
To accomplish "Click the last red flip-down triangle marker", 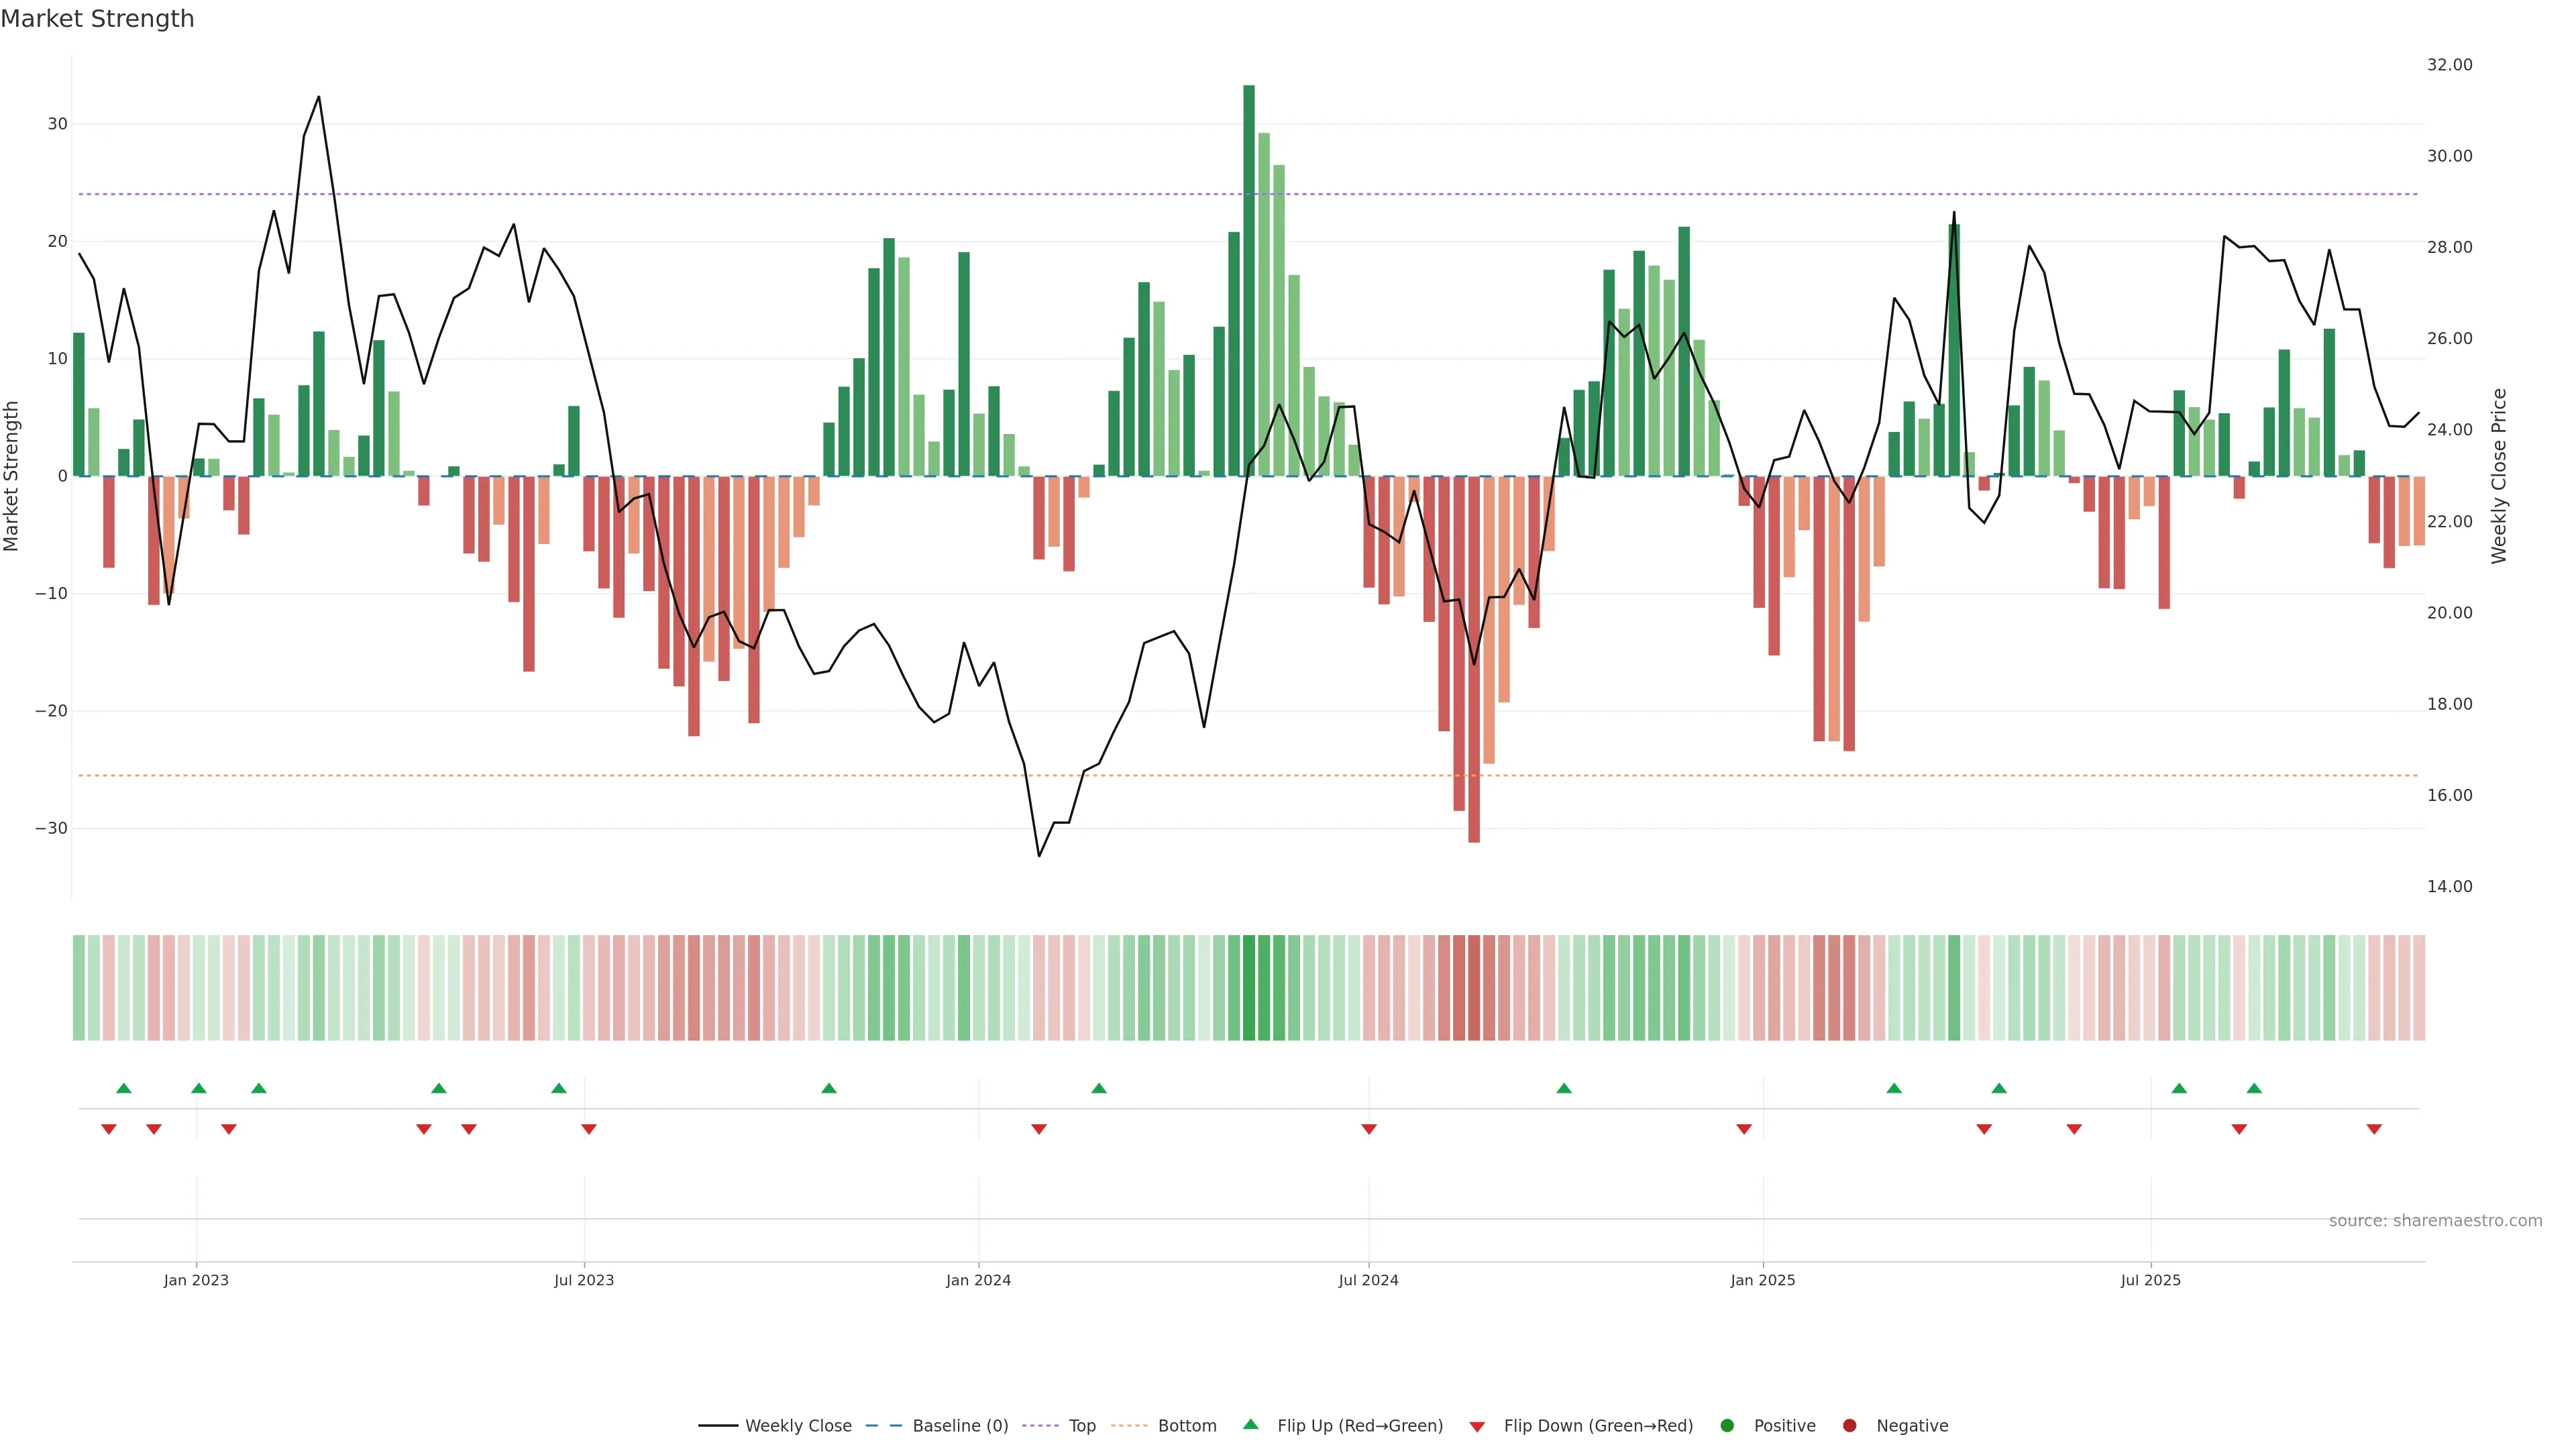I will point(2374,1129).
